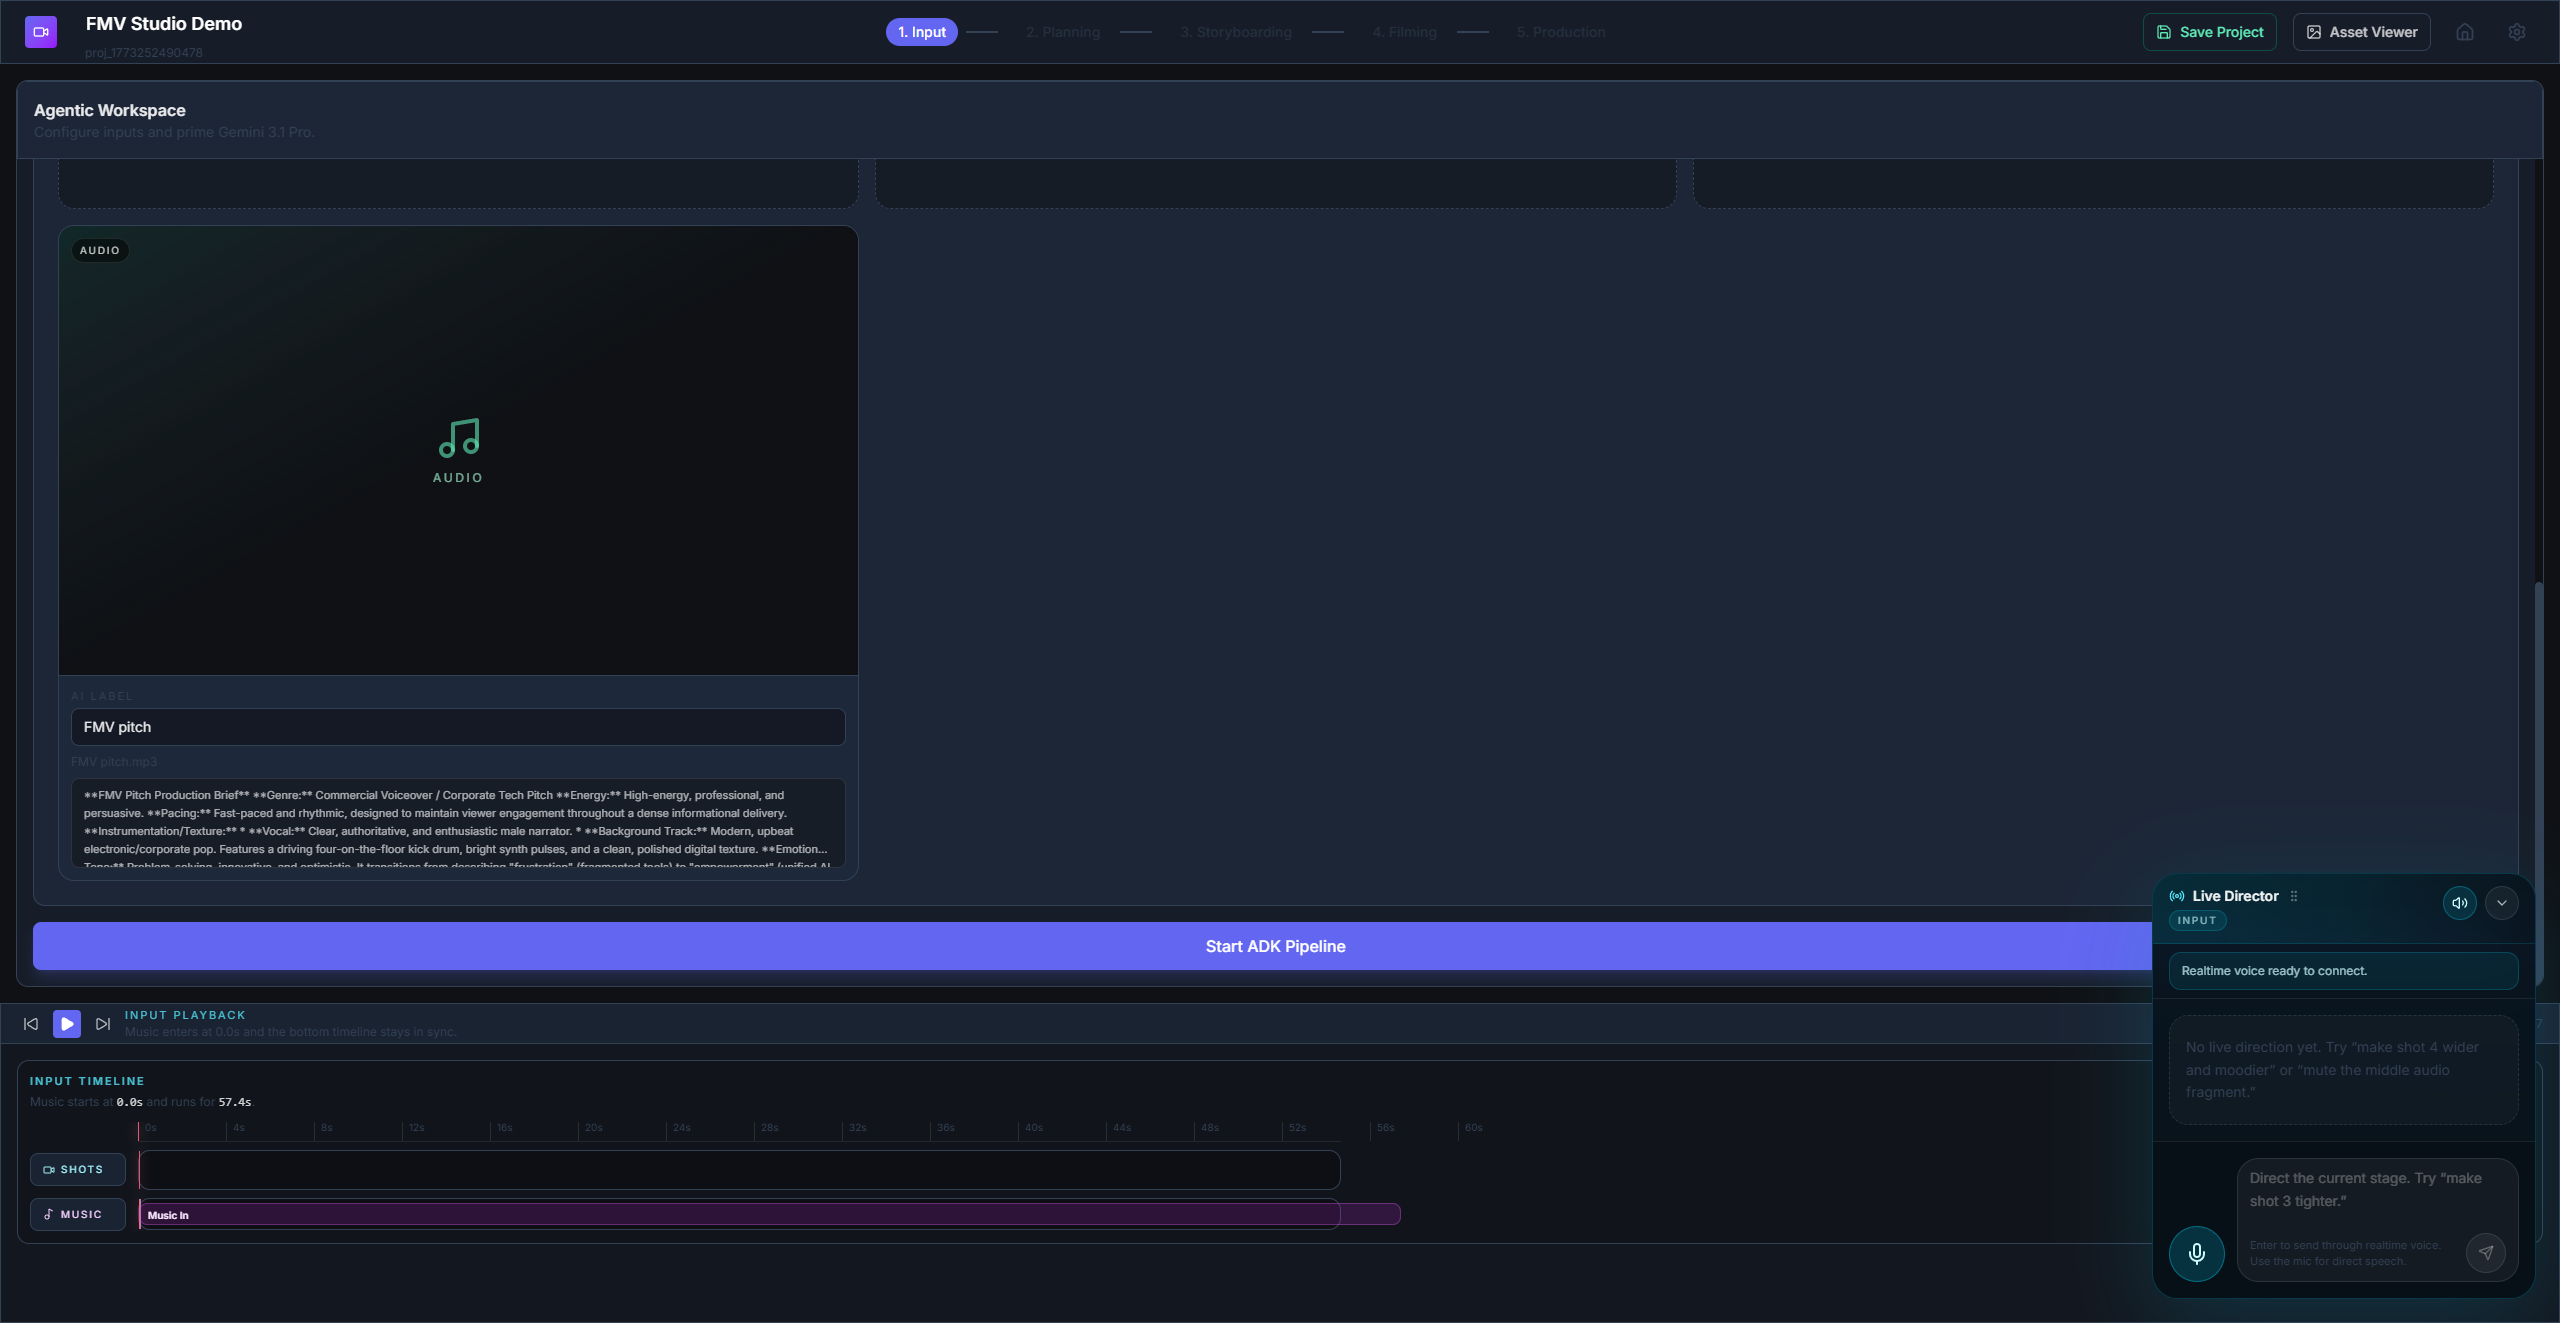Select the MUSIC track label
The height and width of the screenshot is (1323, 2560).
click(77, 1214)
